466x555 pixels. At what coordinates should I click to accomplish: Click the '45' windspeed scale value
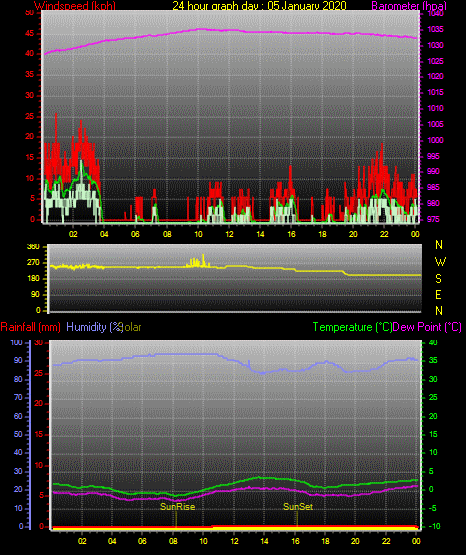pos(30,34)
